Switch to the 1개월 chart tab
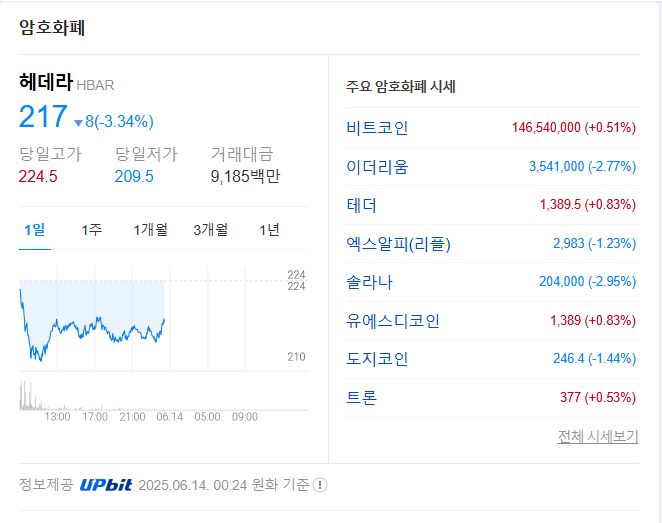Viewport: 662px width, 523px height. point(150,230)
